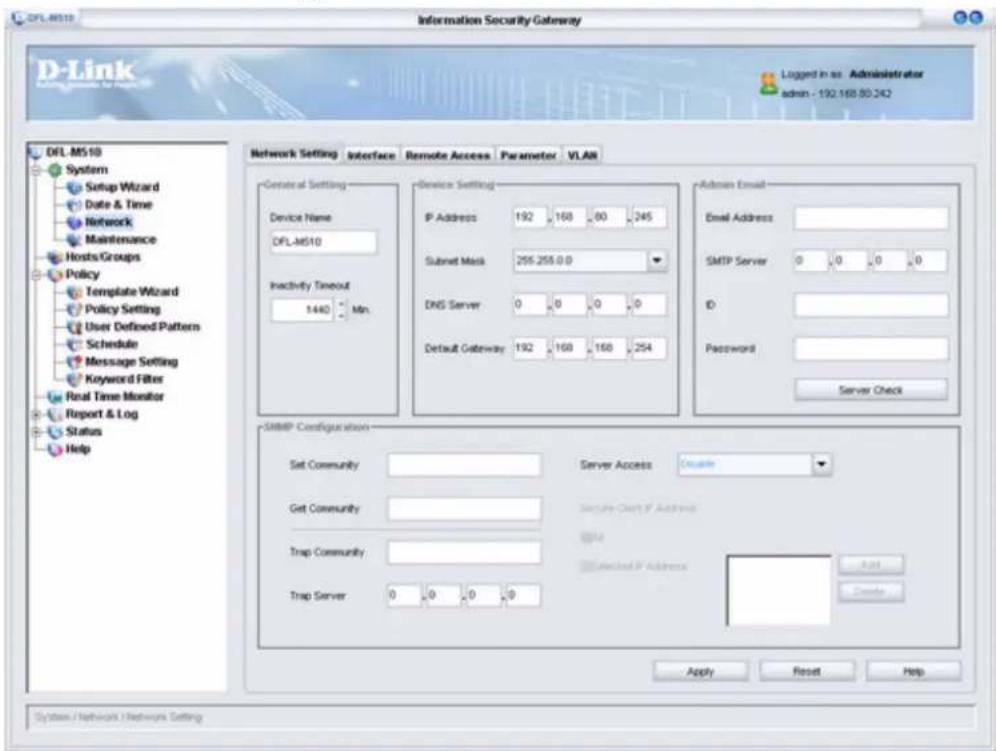Open Keyword Filter icon
The height and width of the screenshot is (751, 996).
coord(74,379)
